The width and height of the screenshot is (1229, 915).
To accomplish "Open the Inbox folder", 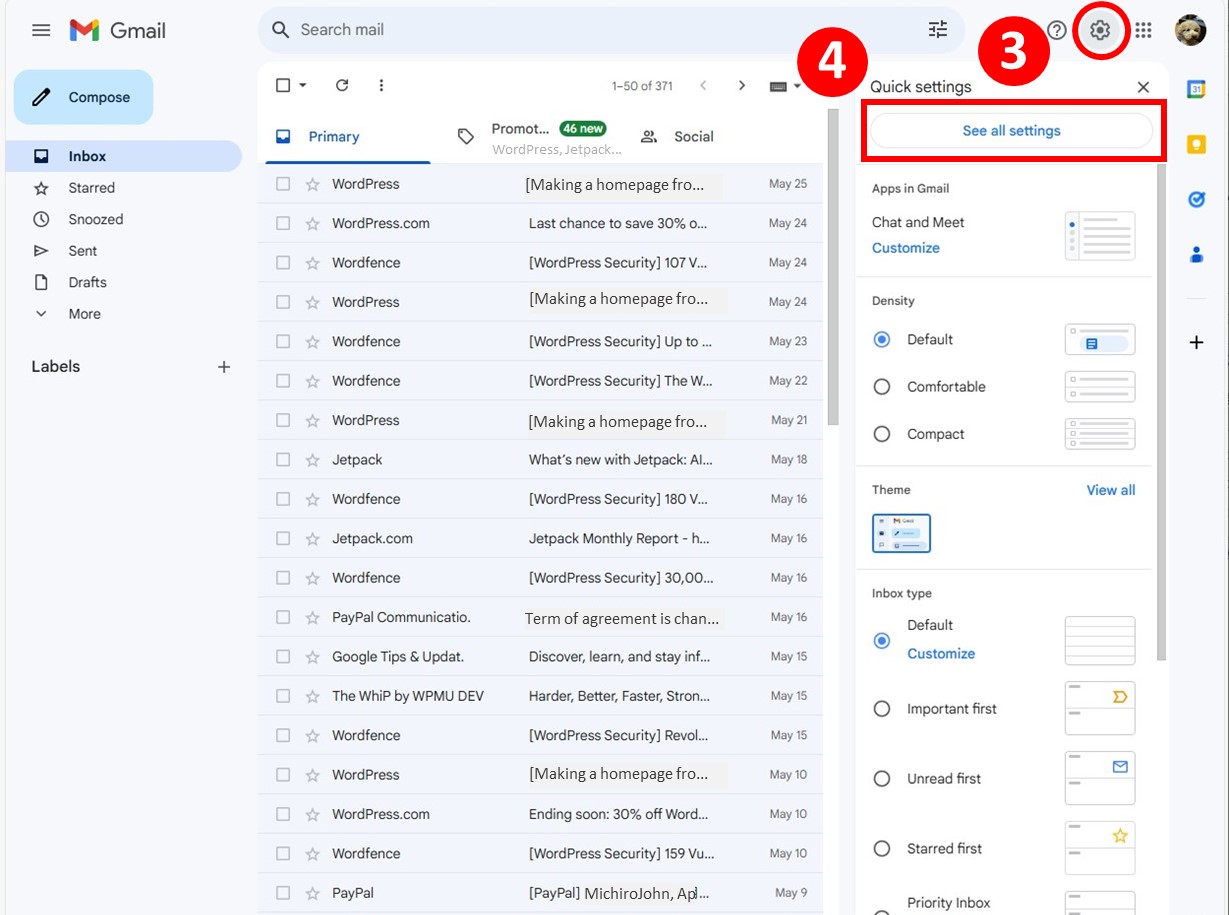I will point(124,156).
